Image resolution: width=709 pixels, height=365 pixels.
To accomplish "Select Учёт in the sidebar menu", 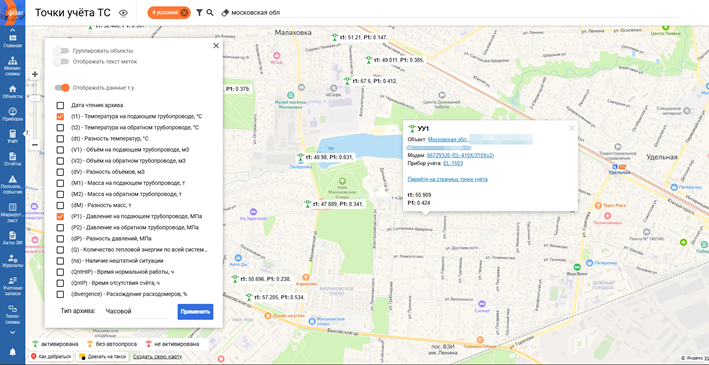I will tap(13, 137).
